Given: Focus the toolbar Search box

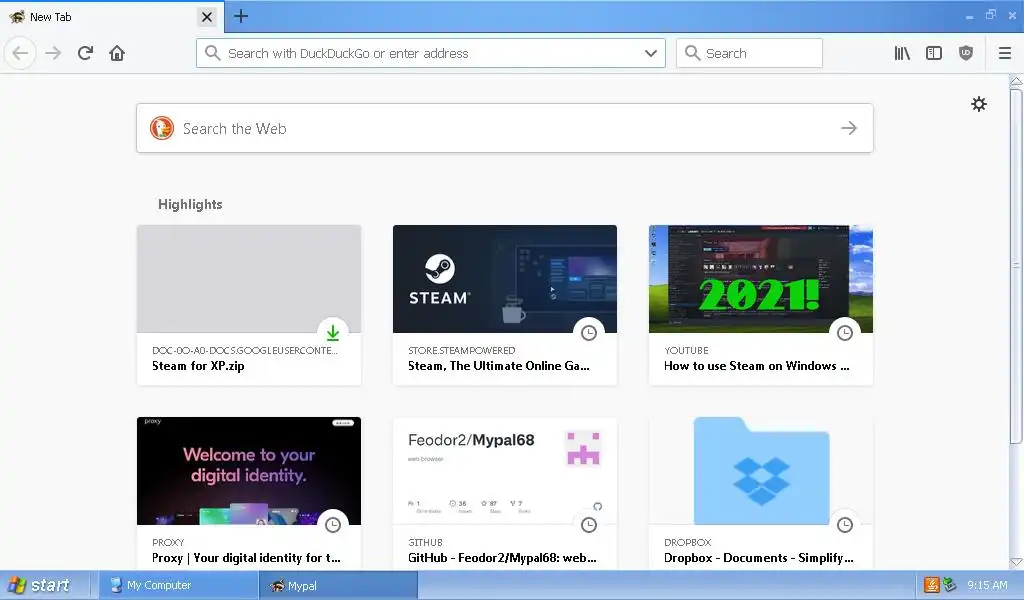Looking at the screenshot, I should point(749,53).
